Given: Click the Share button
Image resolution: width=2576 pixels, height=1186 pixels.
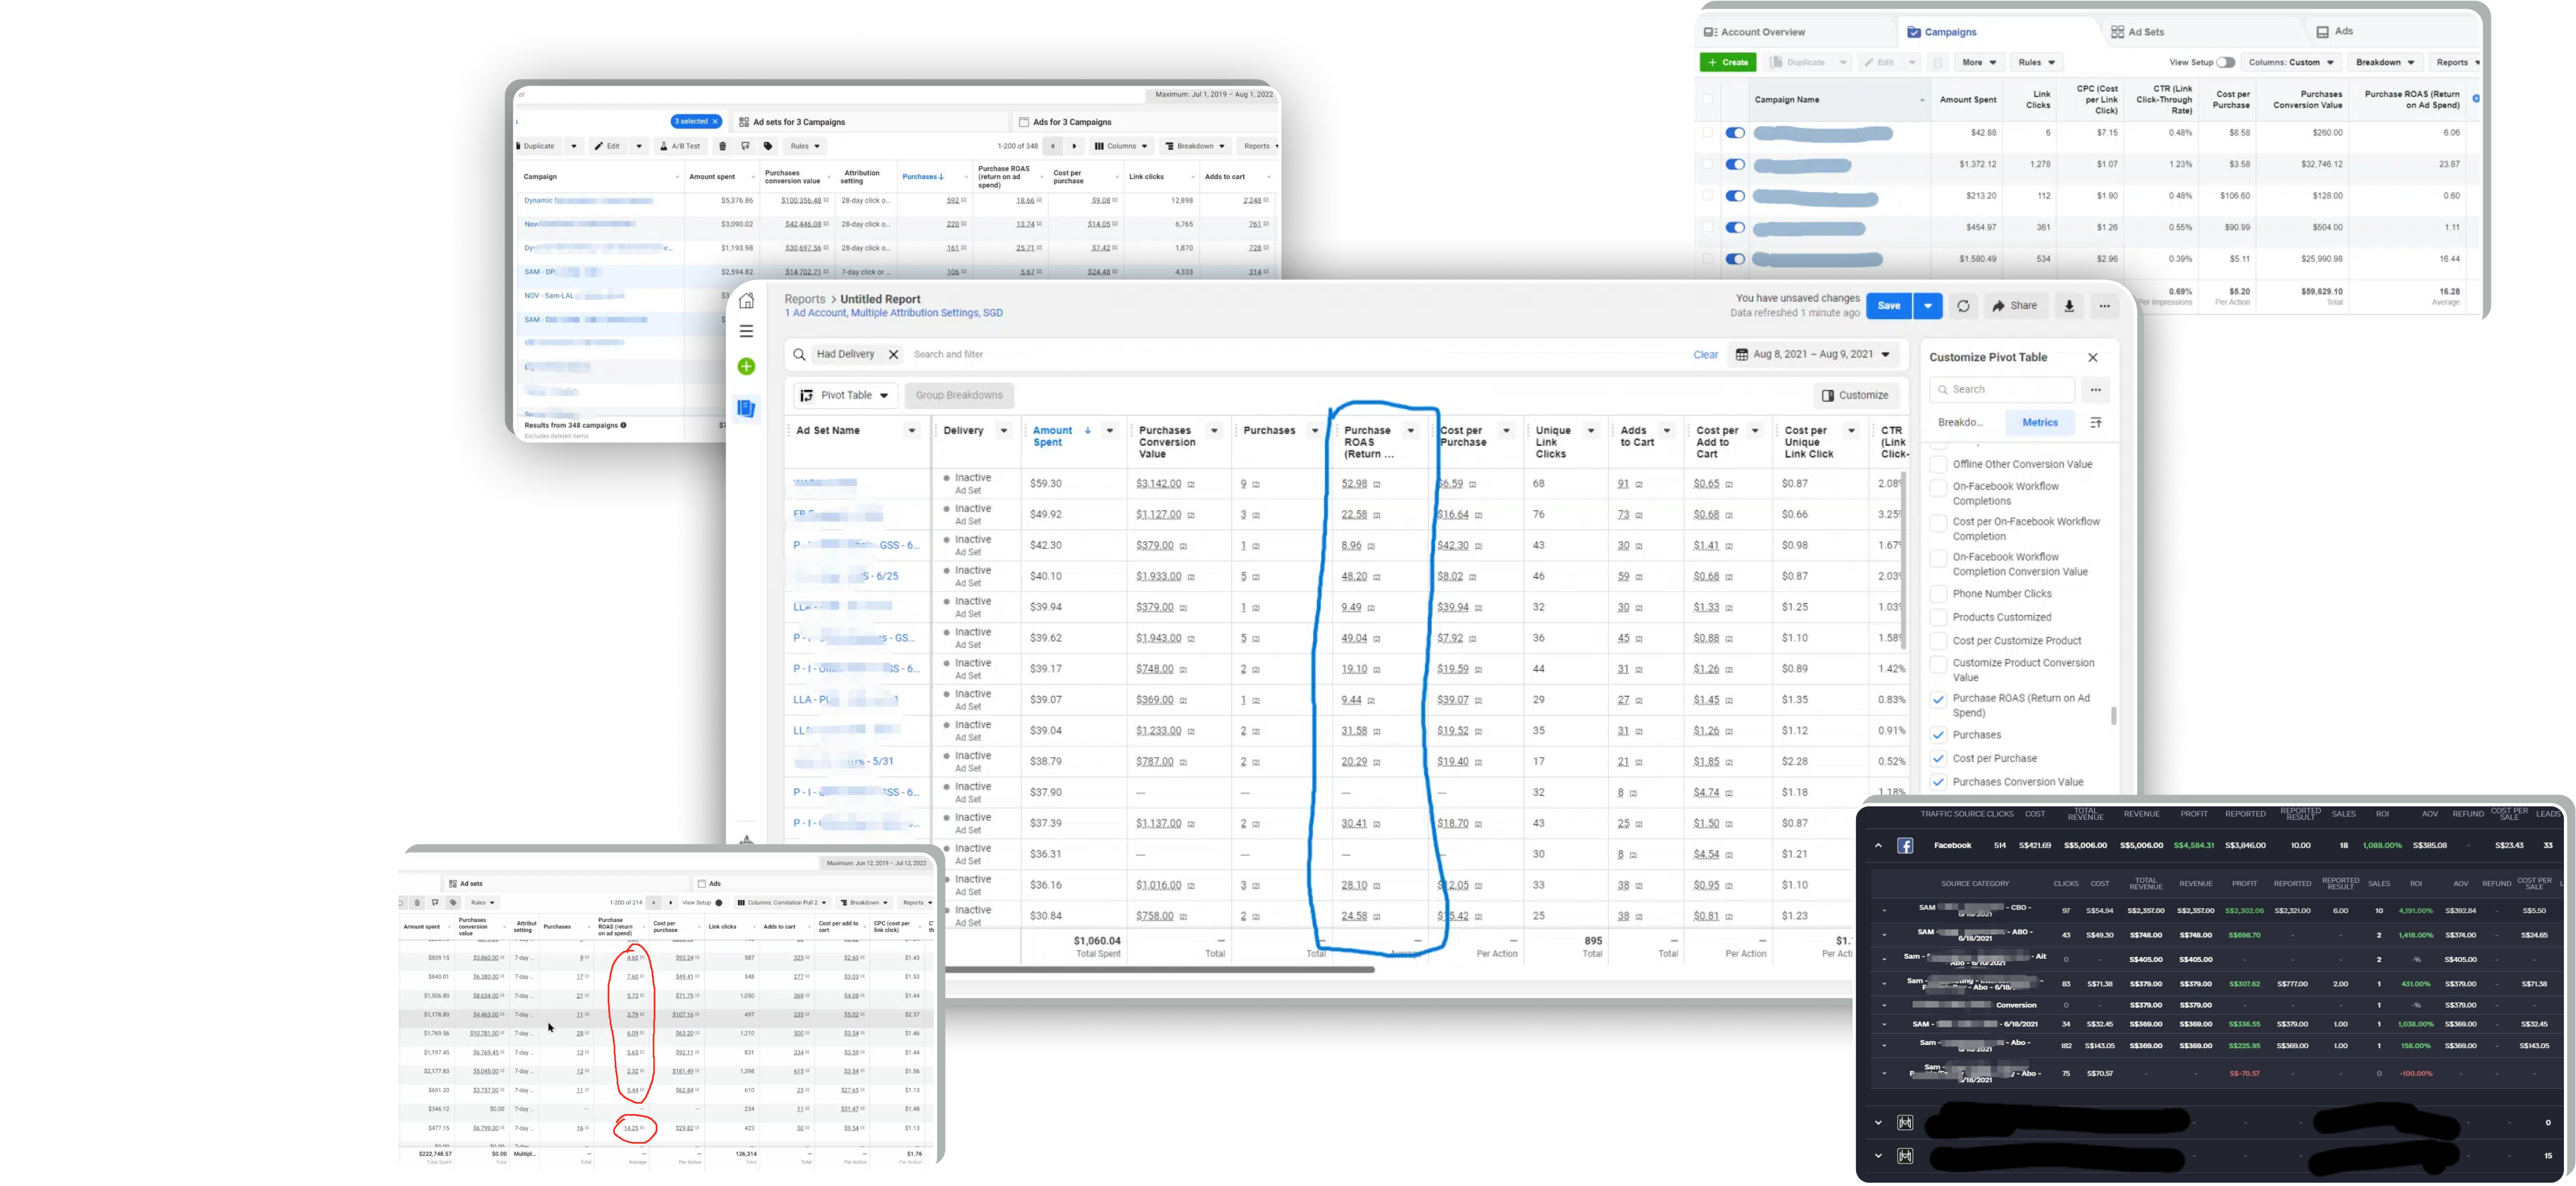Looking at the screenshot, I should tap(2014, 306).
